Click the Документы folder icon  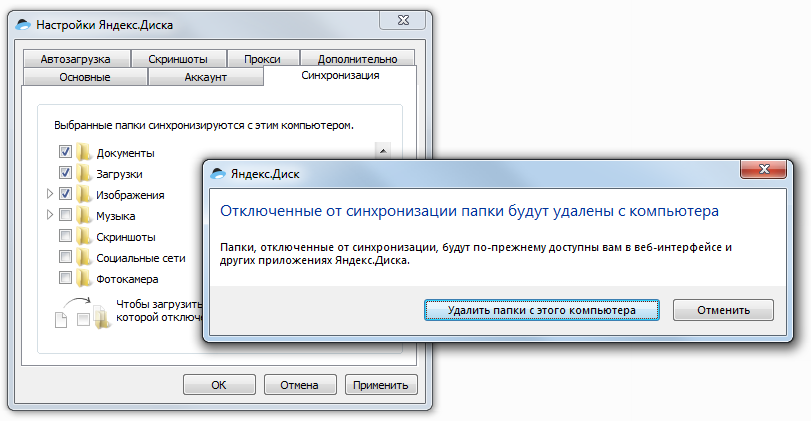[84, 152]
